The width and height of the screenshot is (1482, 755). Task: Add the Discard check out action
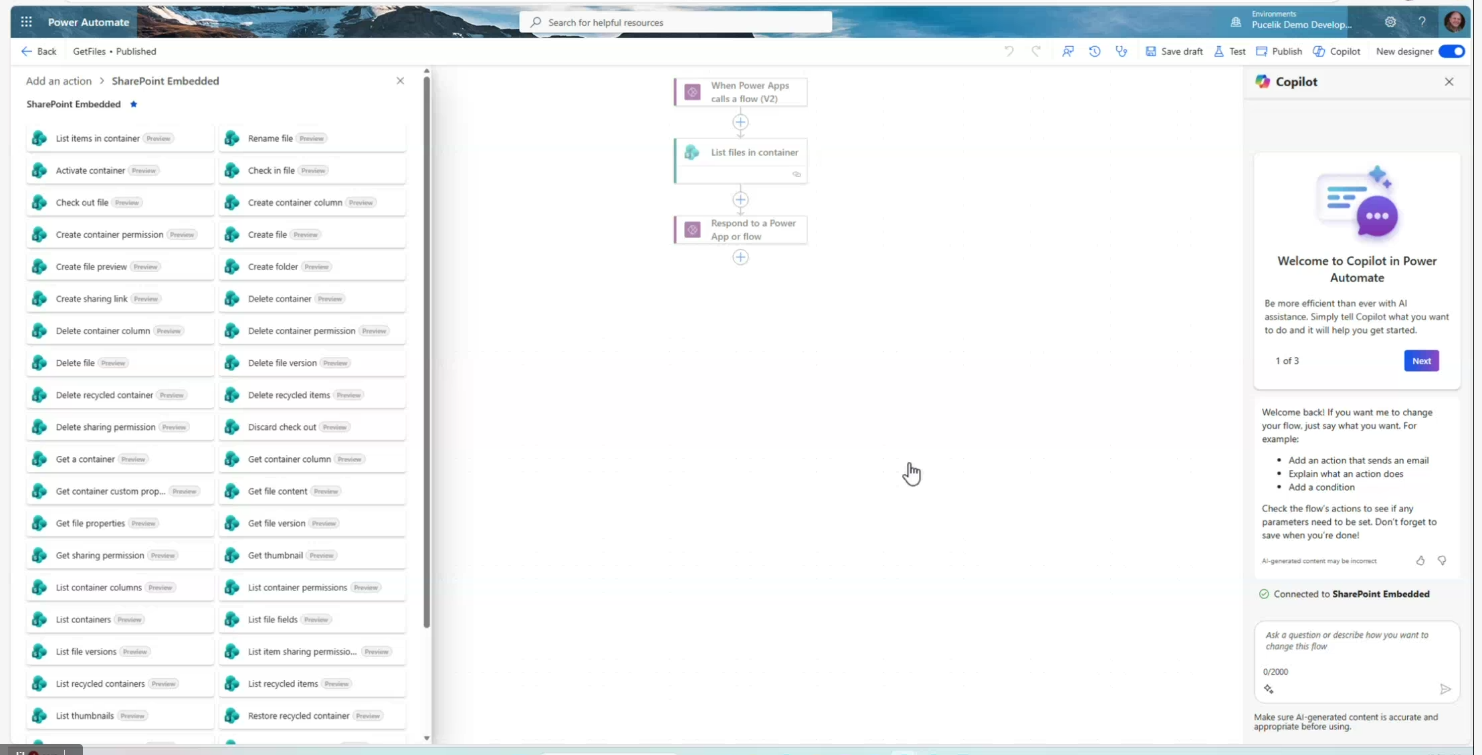[312, 427]
